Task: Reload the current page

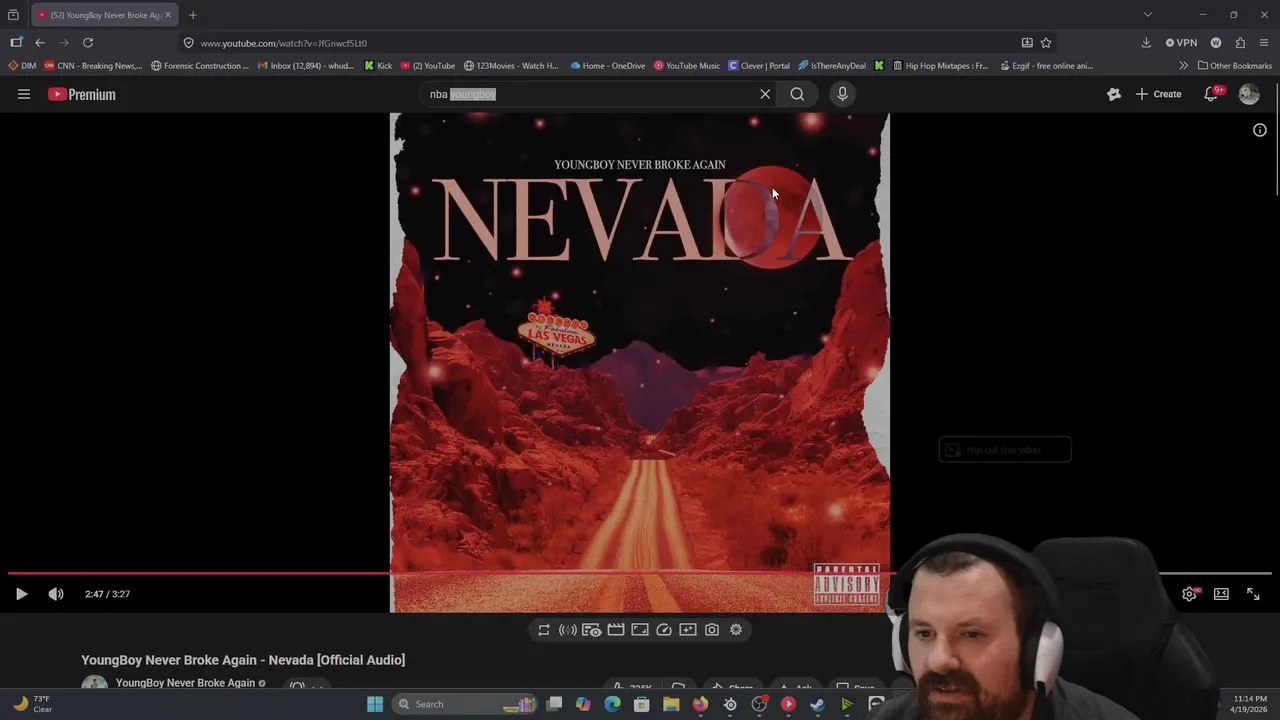Action: coord(88,43)
